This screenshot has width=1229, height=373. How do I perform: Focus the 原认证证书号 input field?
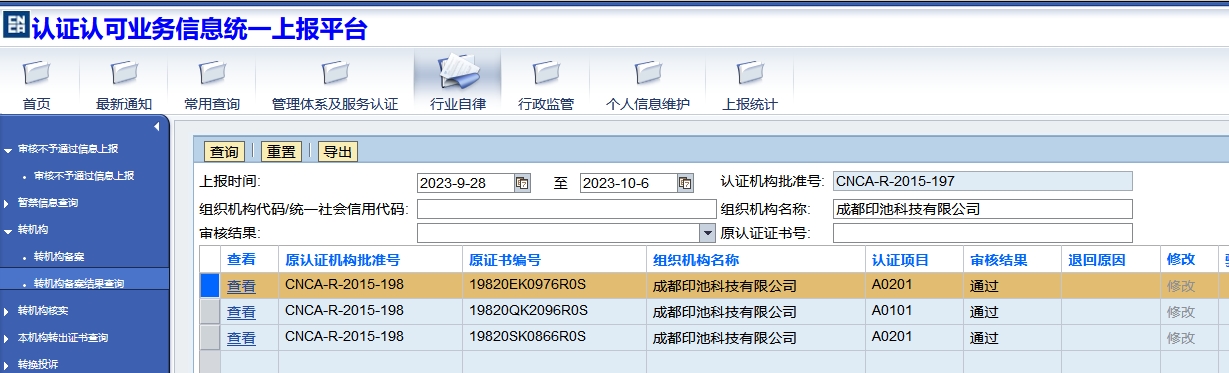point(982,233)
